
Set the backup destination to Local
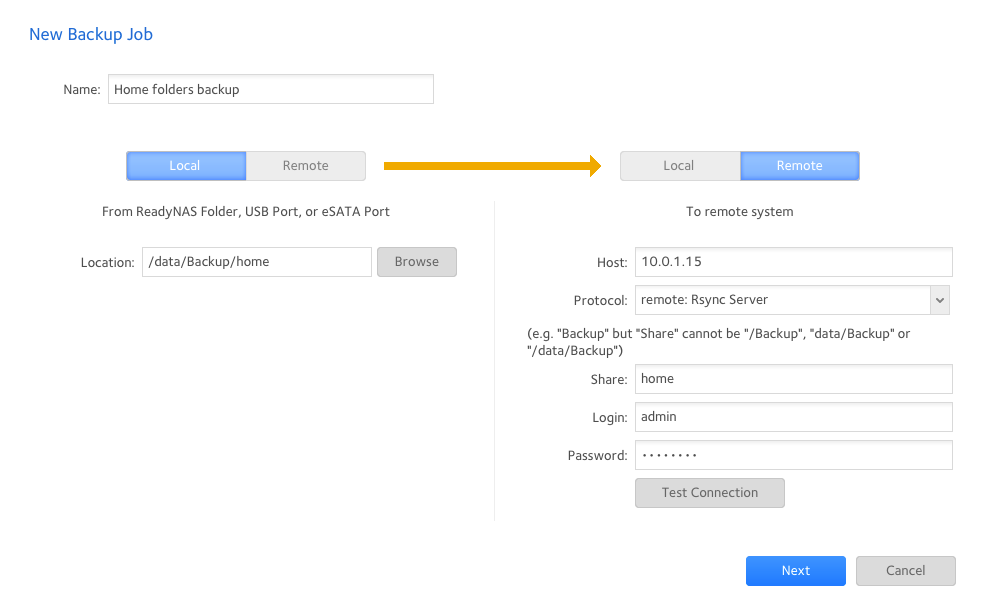(679, 166)
